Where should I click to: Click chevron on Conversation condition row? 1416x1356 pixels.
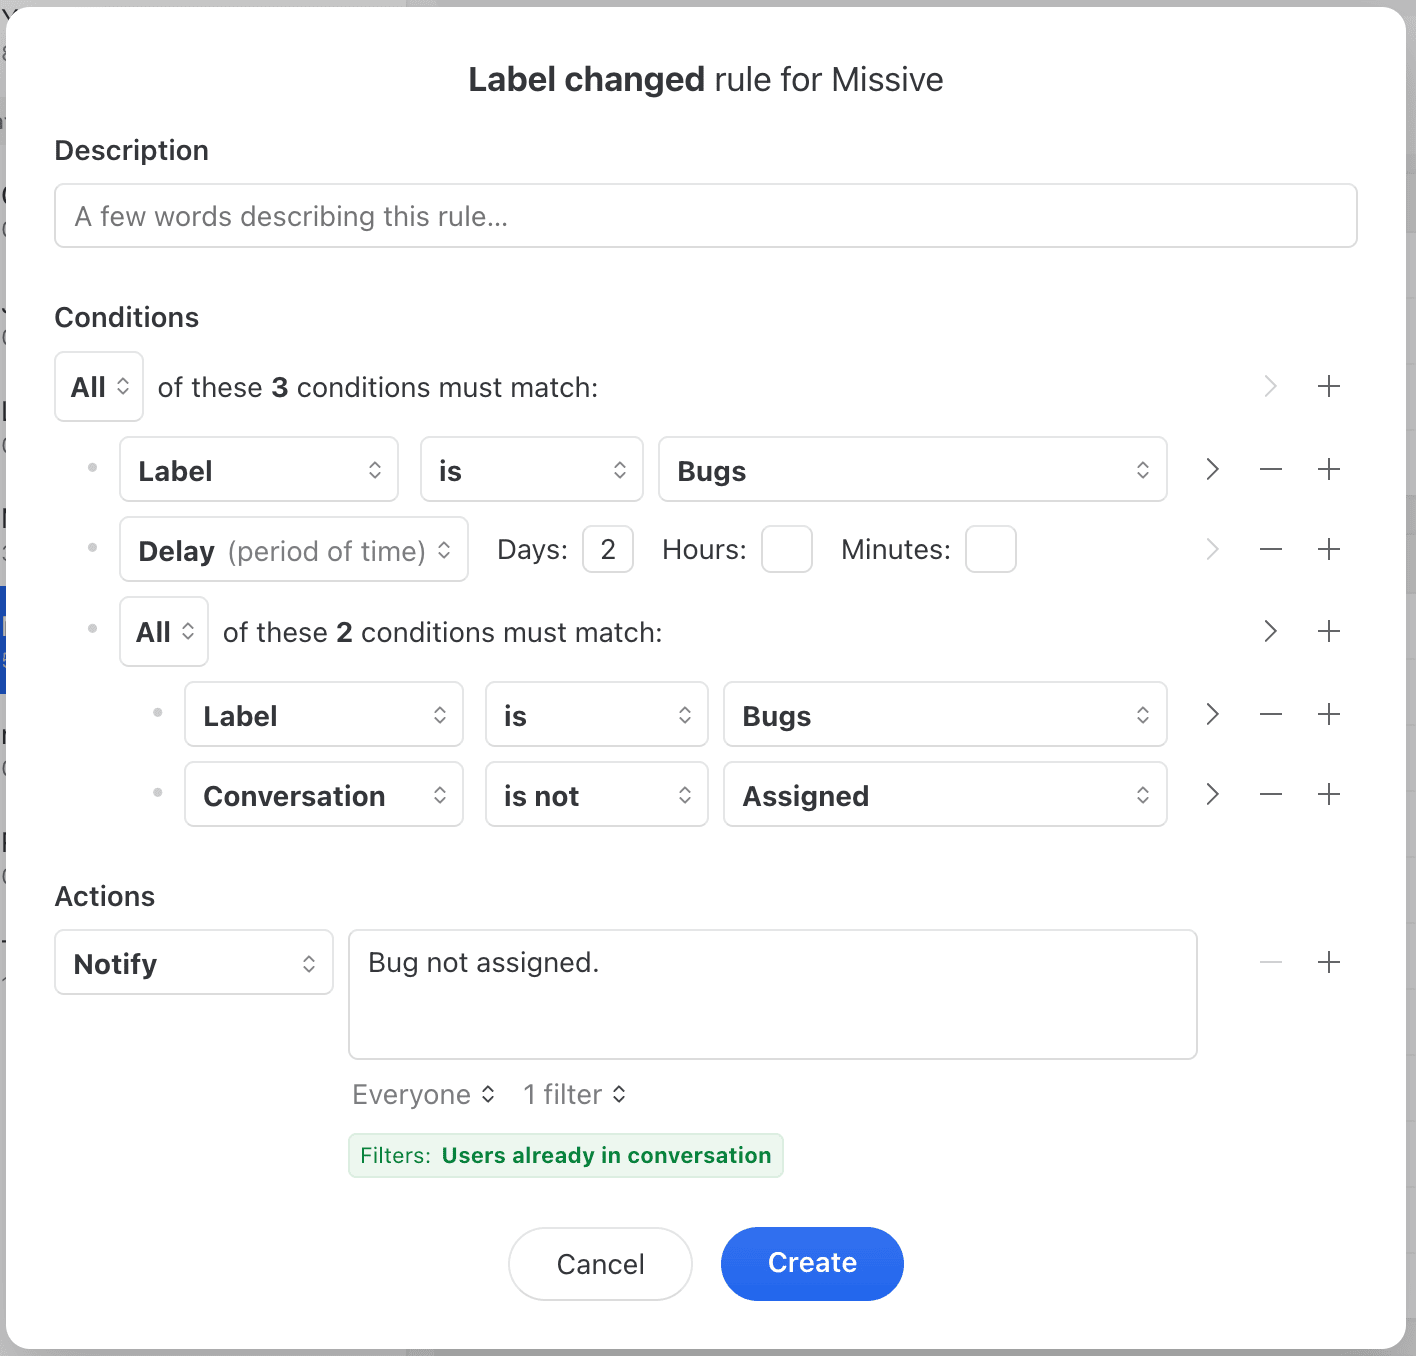(1212, 795)
